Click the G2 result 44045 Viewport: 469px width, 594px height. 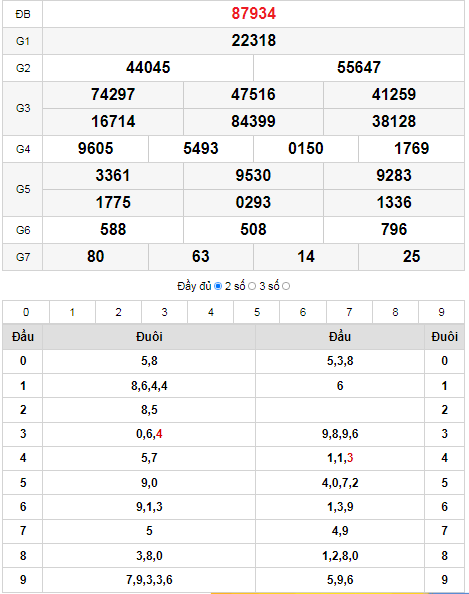(148, 67)
